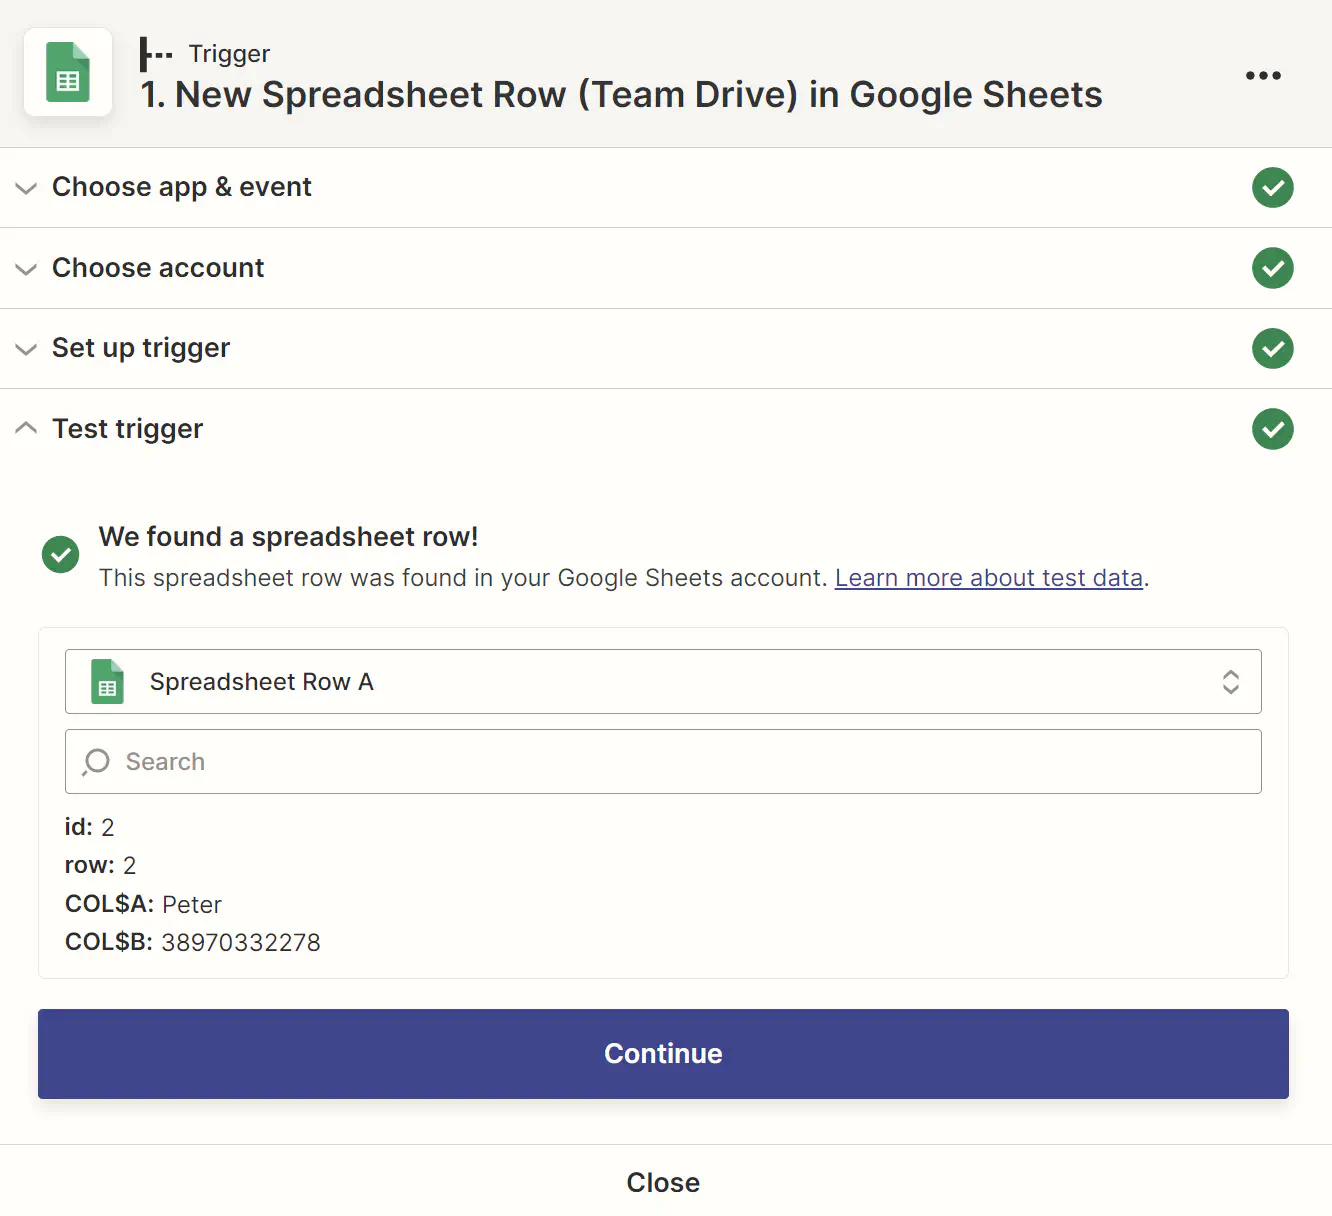This screenshot has width=1332, height=1216.
Task: Click the step title New Spreadsheet Row
Action: (621, 95)
